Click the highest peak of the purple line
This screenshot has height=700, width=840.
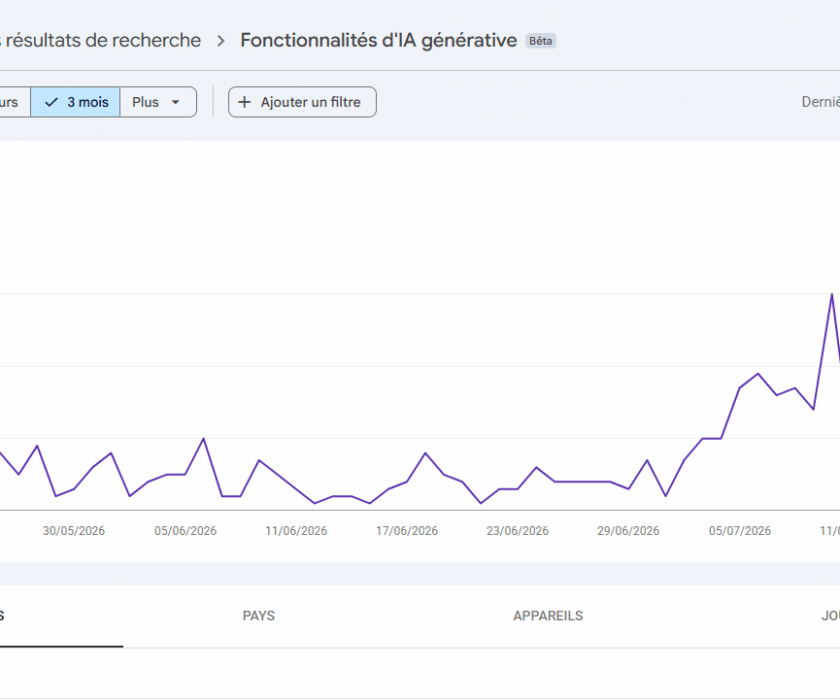click(x=832, y=294)
